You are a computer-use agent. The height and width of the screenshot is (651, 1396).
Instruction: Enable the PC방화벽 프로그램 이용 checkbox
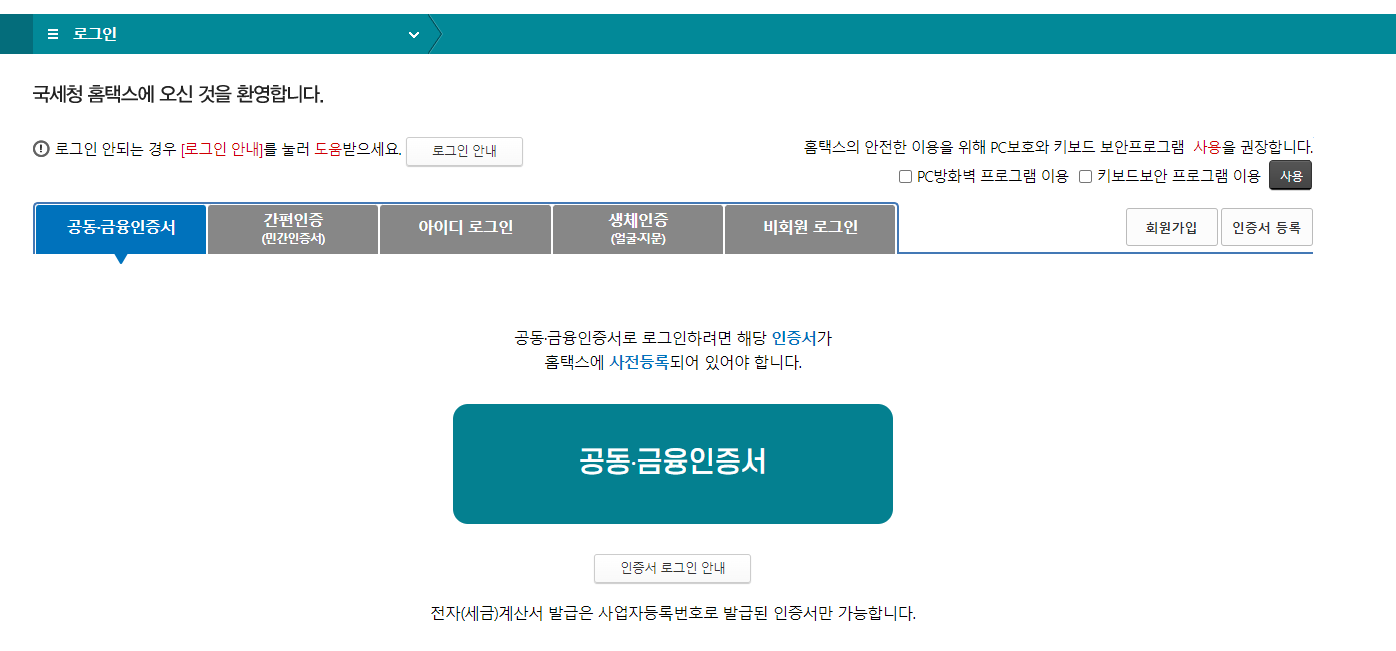905,177
